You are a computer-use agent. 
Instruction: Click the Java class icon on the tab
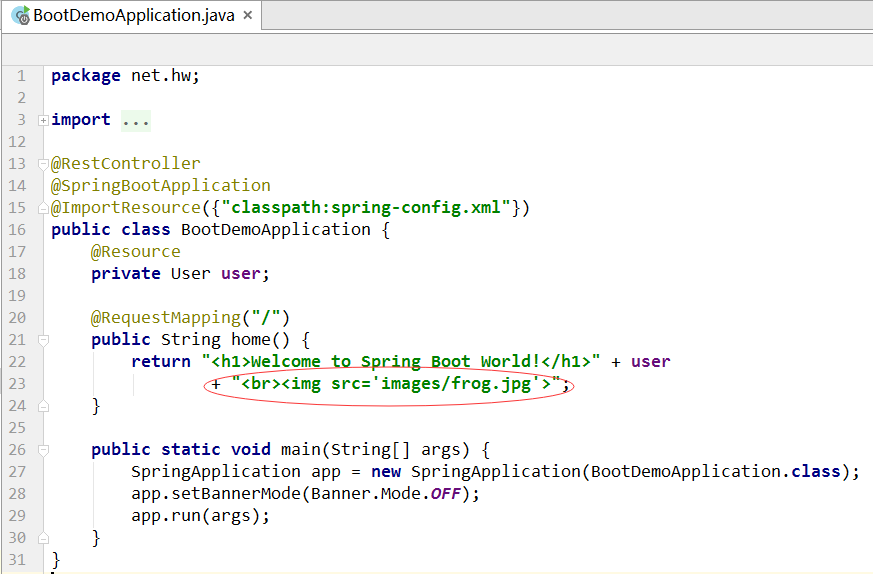pos(21,16)
